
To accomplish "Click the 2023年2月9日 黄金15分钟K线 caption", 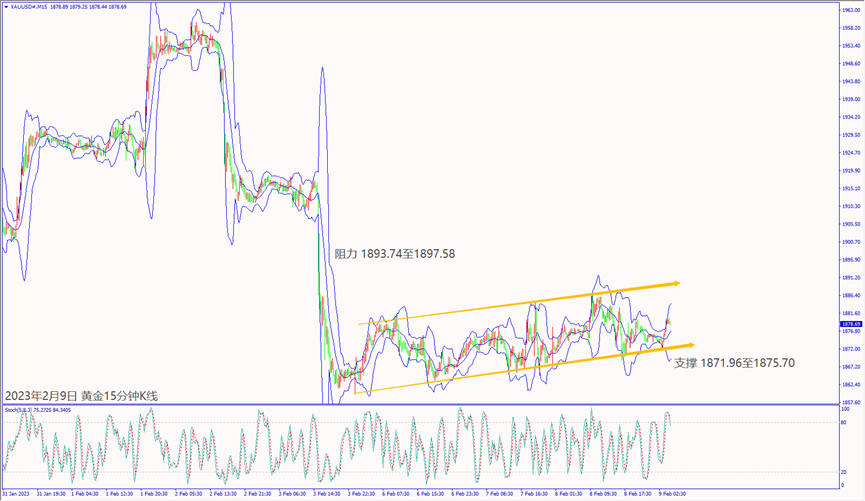I will pyautogui.click(x=81, y=396).
